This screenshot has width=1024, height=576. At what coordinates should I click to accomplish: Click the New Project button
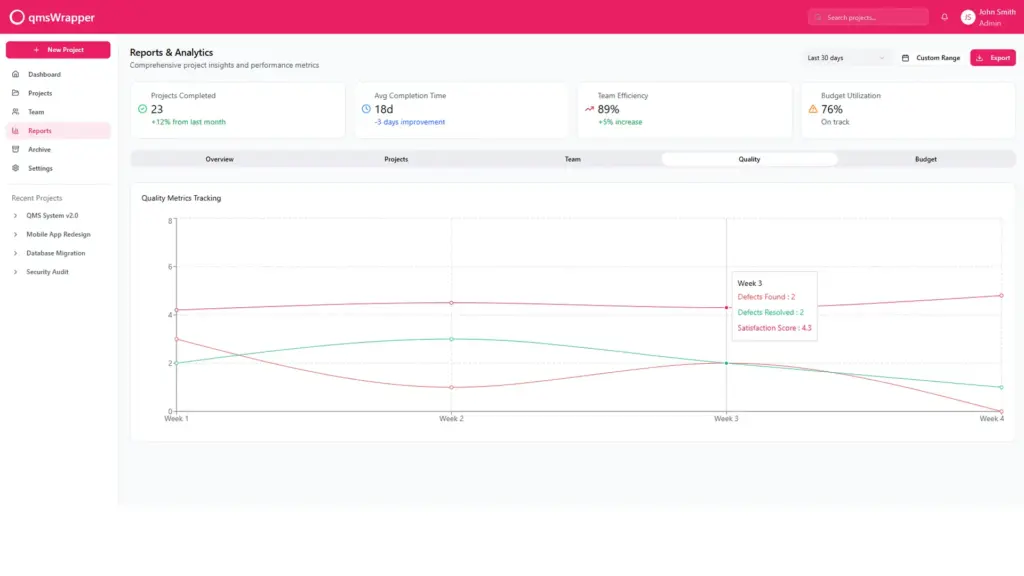(58, 50)
